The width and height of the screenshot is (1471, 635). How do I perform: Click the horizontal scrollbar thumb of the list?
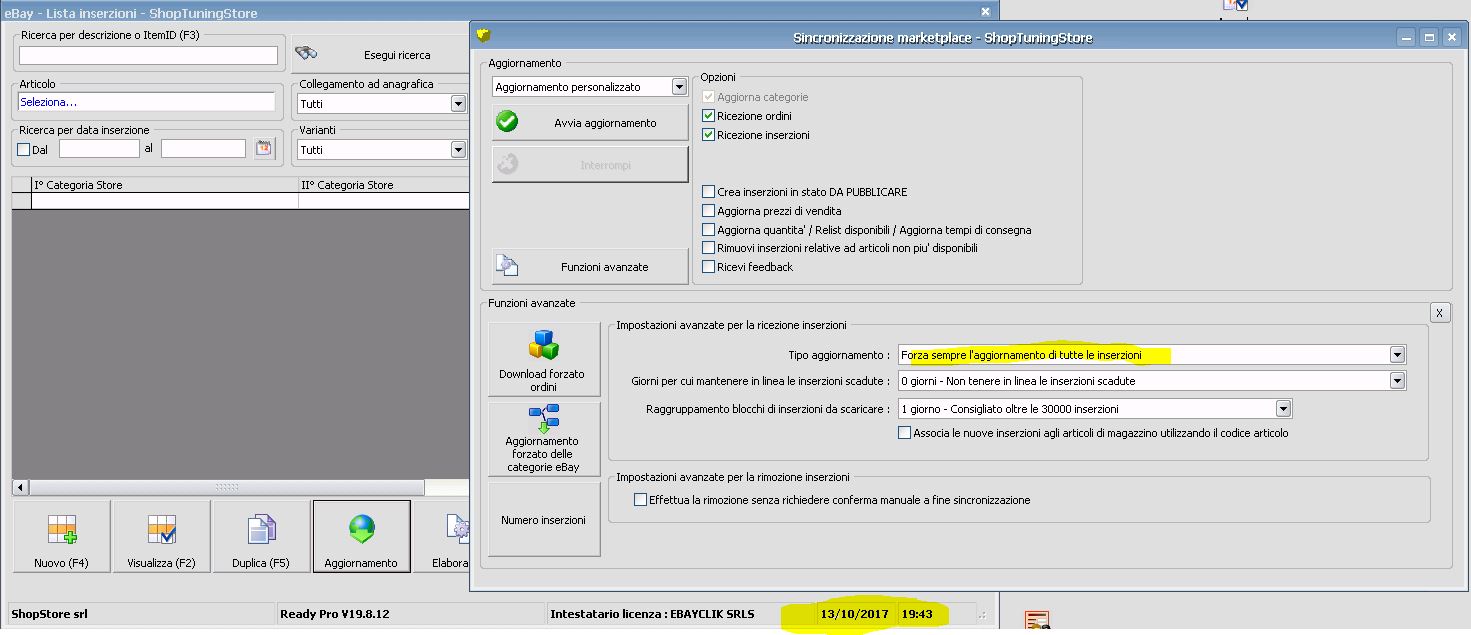point(228,487)
